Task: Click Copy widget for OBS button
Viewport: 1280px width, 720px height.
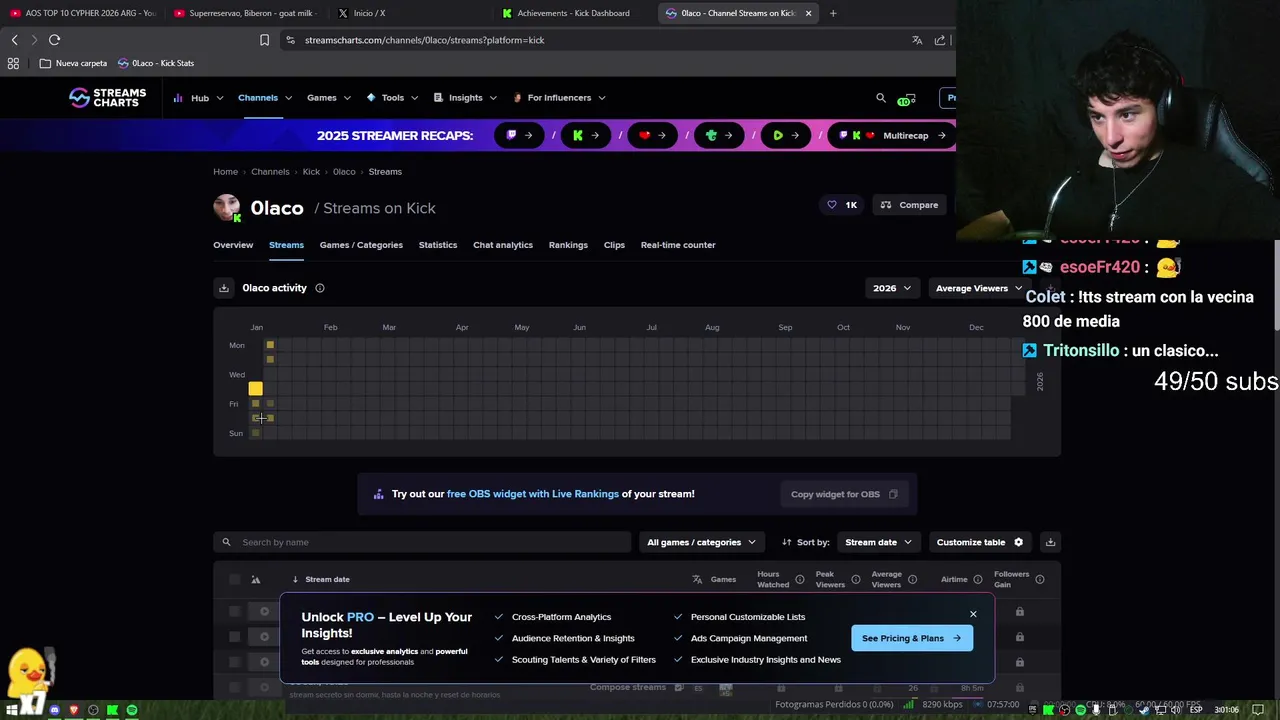Action: click(x=844, y=494)
